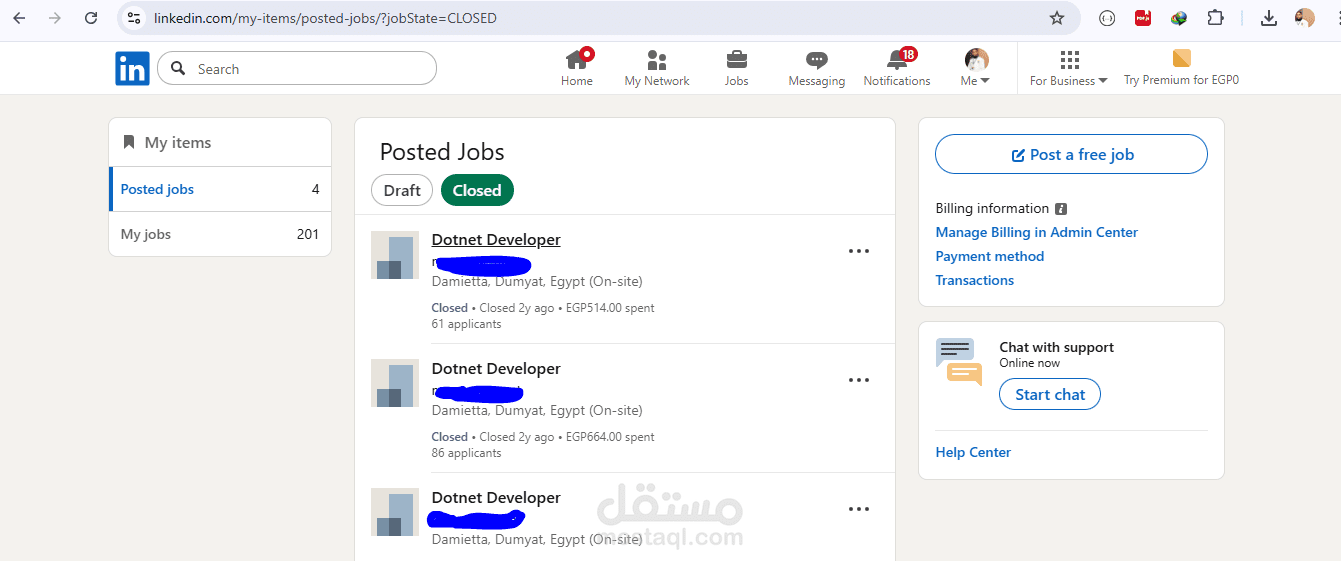Open the Jobs section
The height and width of the screenshot is (561, 1341).
coord(736,68)
